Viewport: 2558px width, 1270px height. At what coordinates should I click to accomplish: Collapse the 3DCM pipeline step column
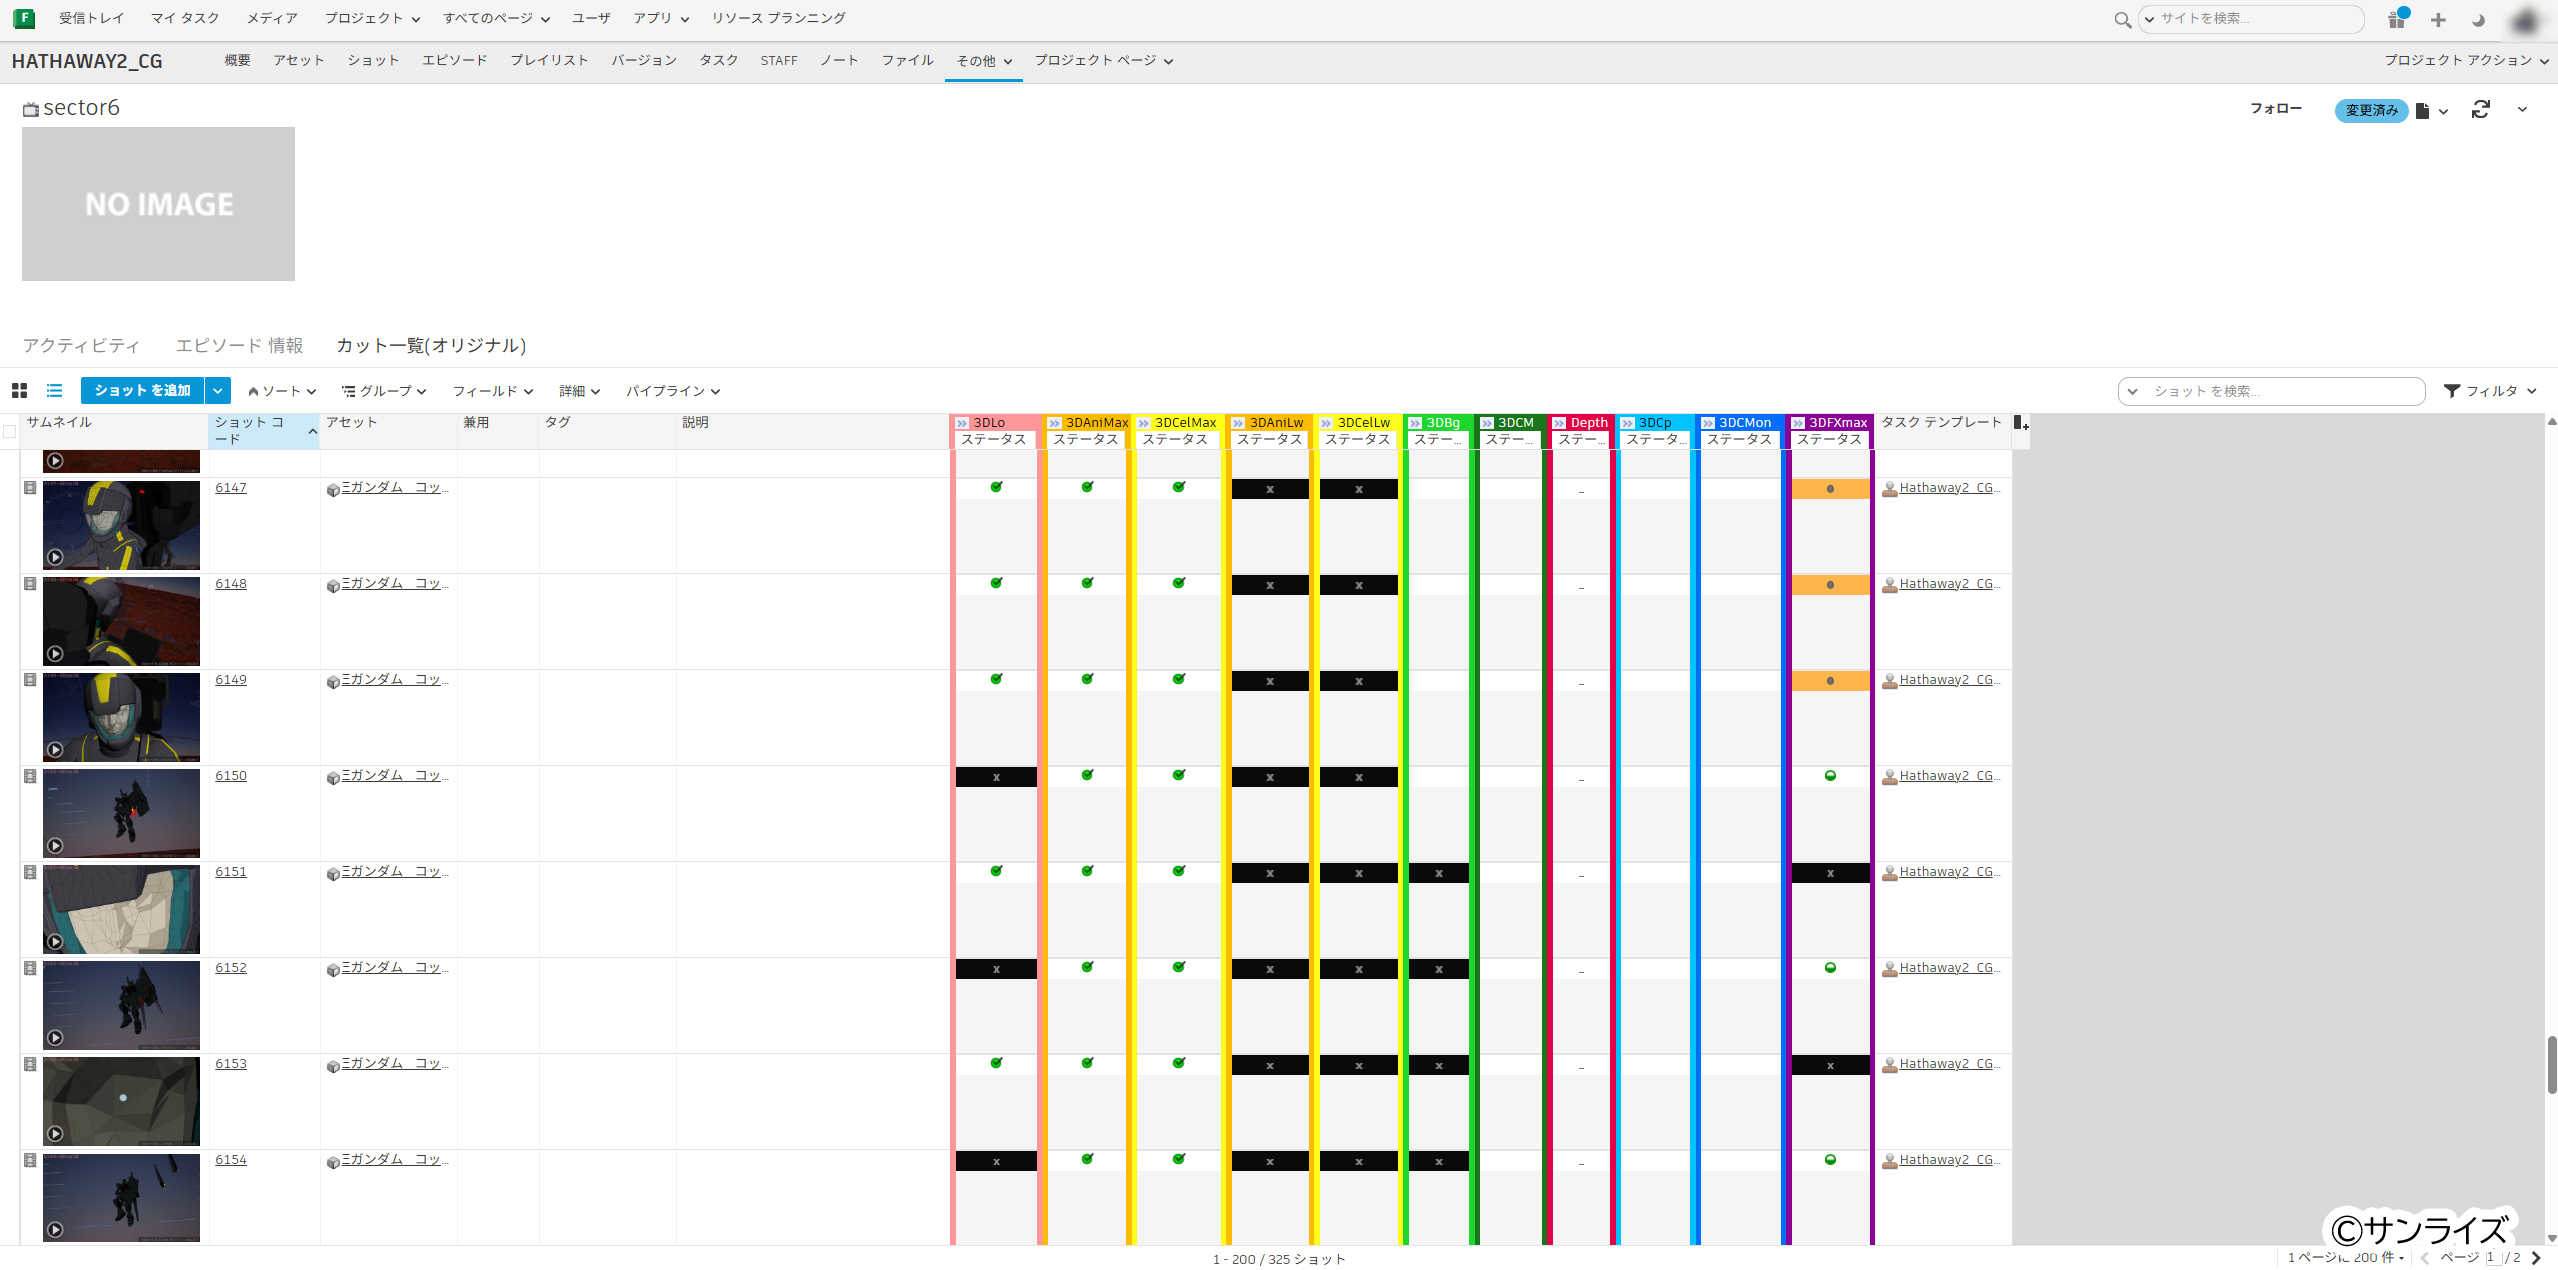pos(1486,423)
